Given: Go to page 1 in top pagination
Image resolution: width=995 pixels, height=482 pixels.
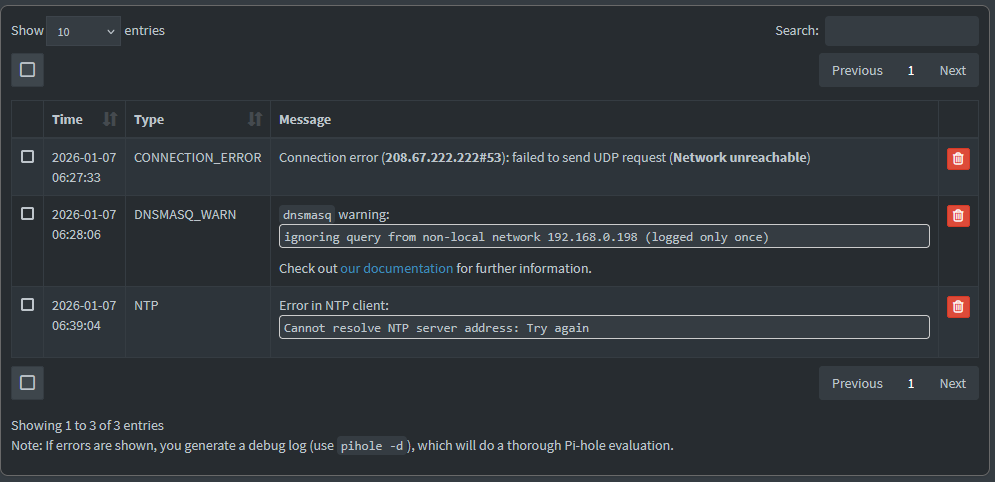Looking at the screenshot, I should [x=911, y=70].
